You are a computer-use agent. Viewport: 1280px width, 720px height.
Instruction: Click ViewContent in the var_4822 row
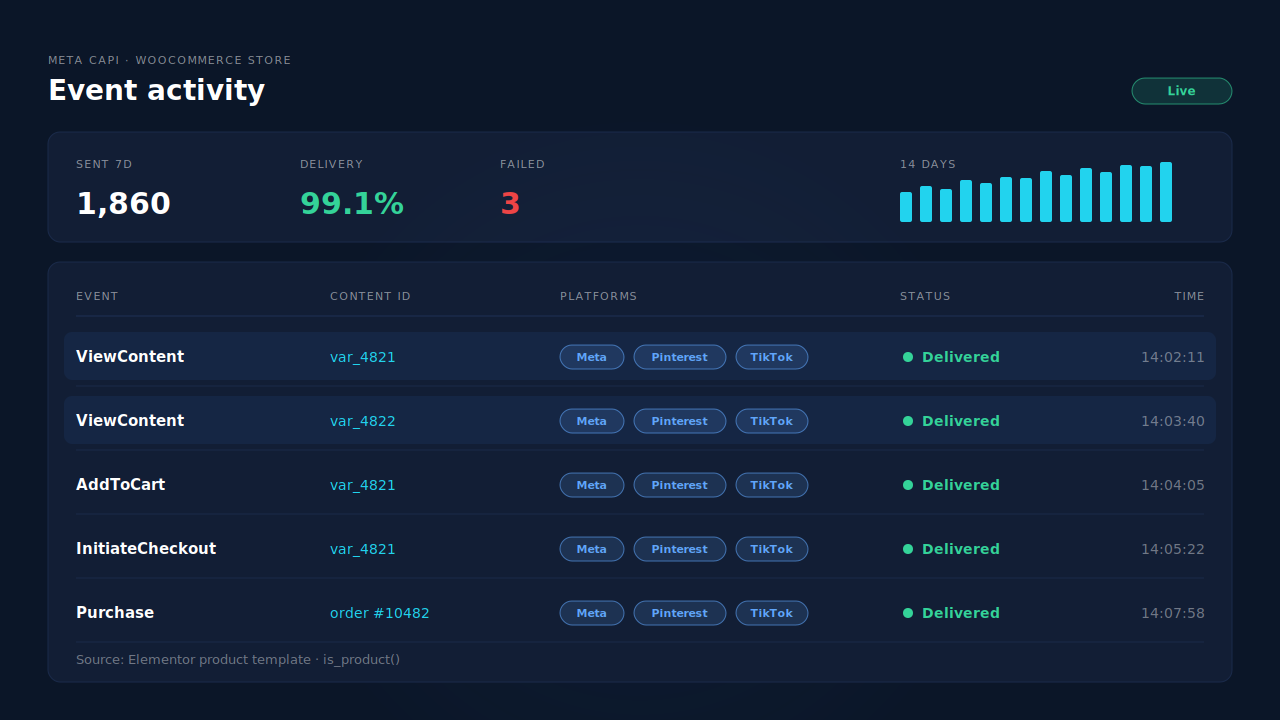(x=130, y=421)
